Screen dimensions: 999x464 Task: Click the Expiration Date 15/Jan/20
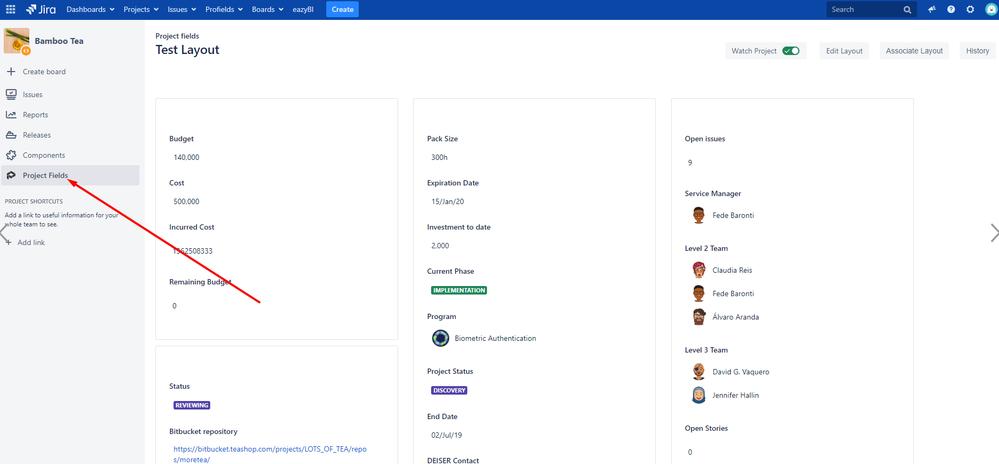point(448,201)
